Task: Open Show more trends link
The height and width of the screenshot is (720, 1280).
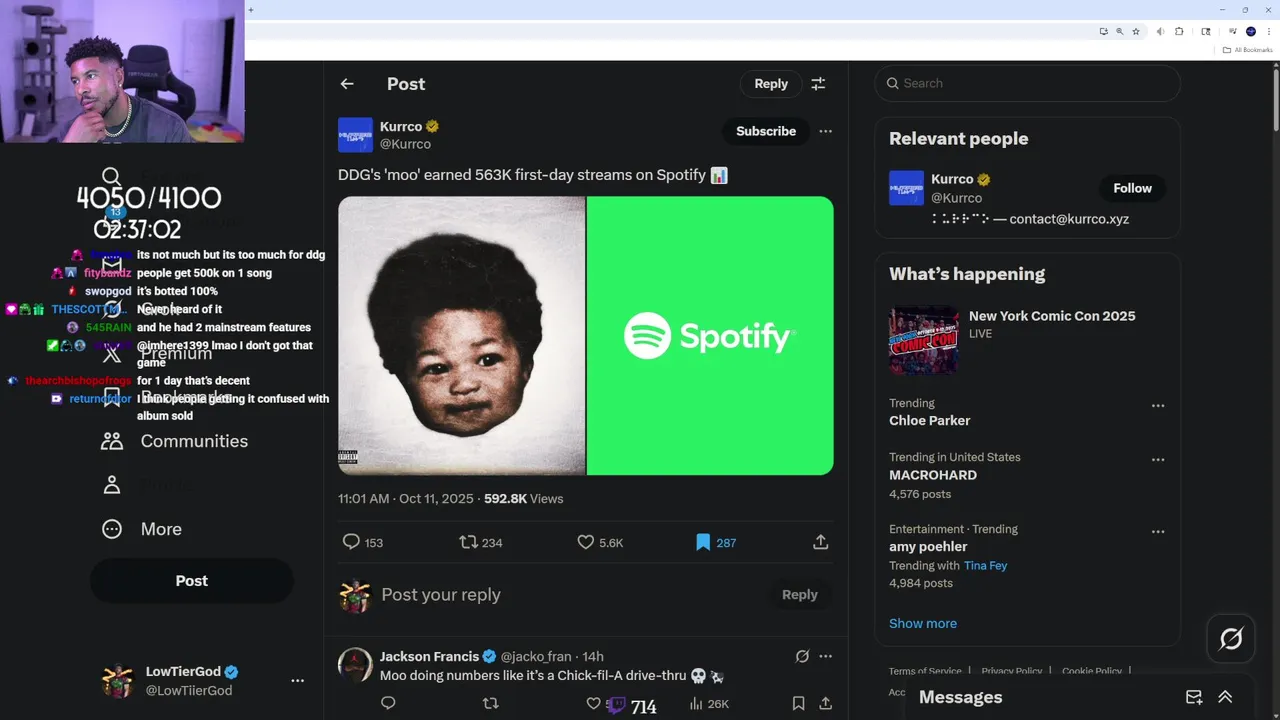Action: tap(923, 623)
